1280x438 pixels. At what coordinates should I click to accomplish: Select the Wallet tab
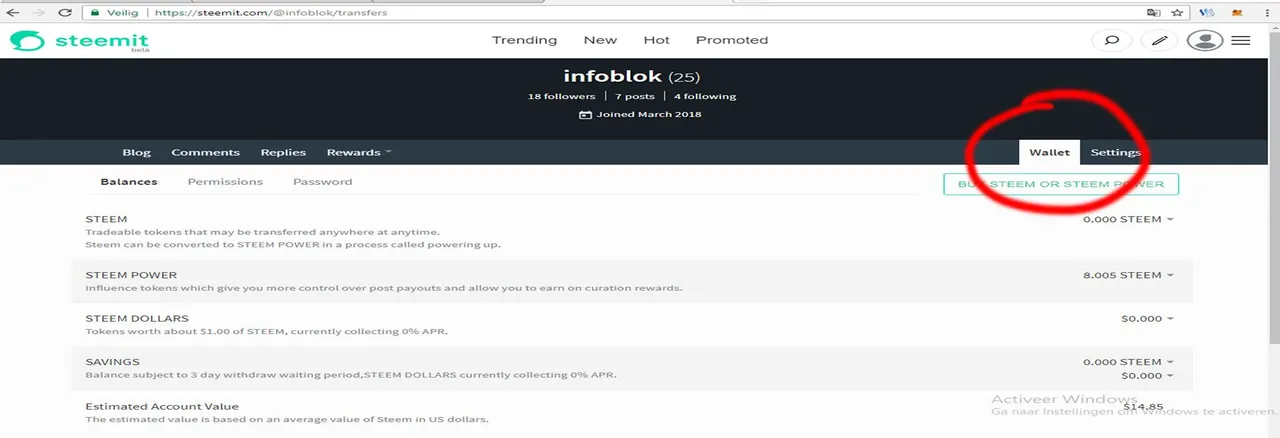[x=1049, y=152]
